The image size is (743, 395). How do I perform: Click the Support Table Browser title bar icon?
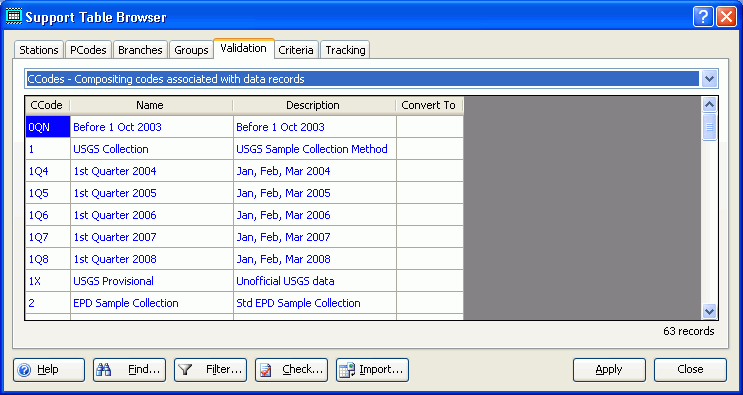13,17
